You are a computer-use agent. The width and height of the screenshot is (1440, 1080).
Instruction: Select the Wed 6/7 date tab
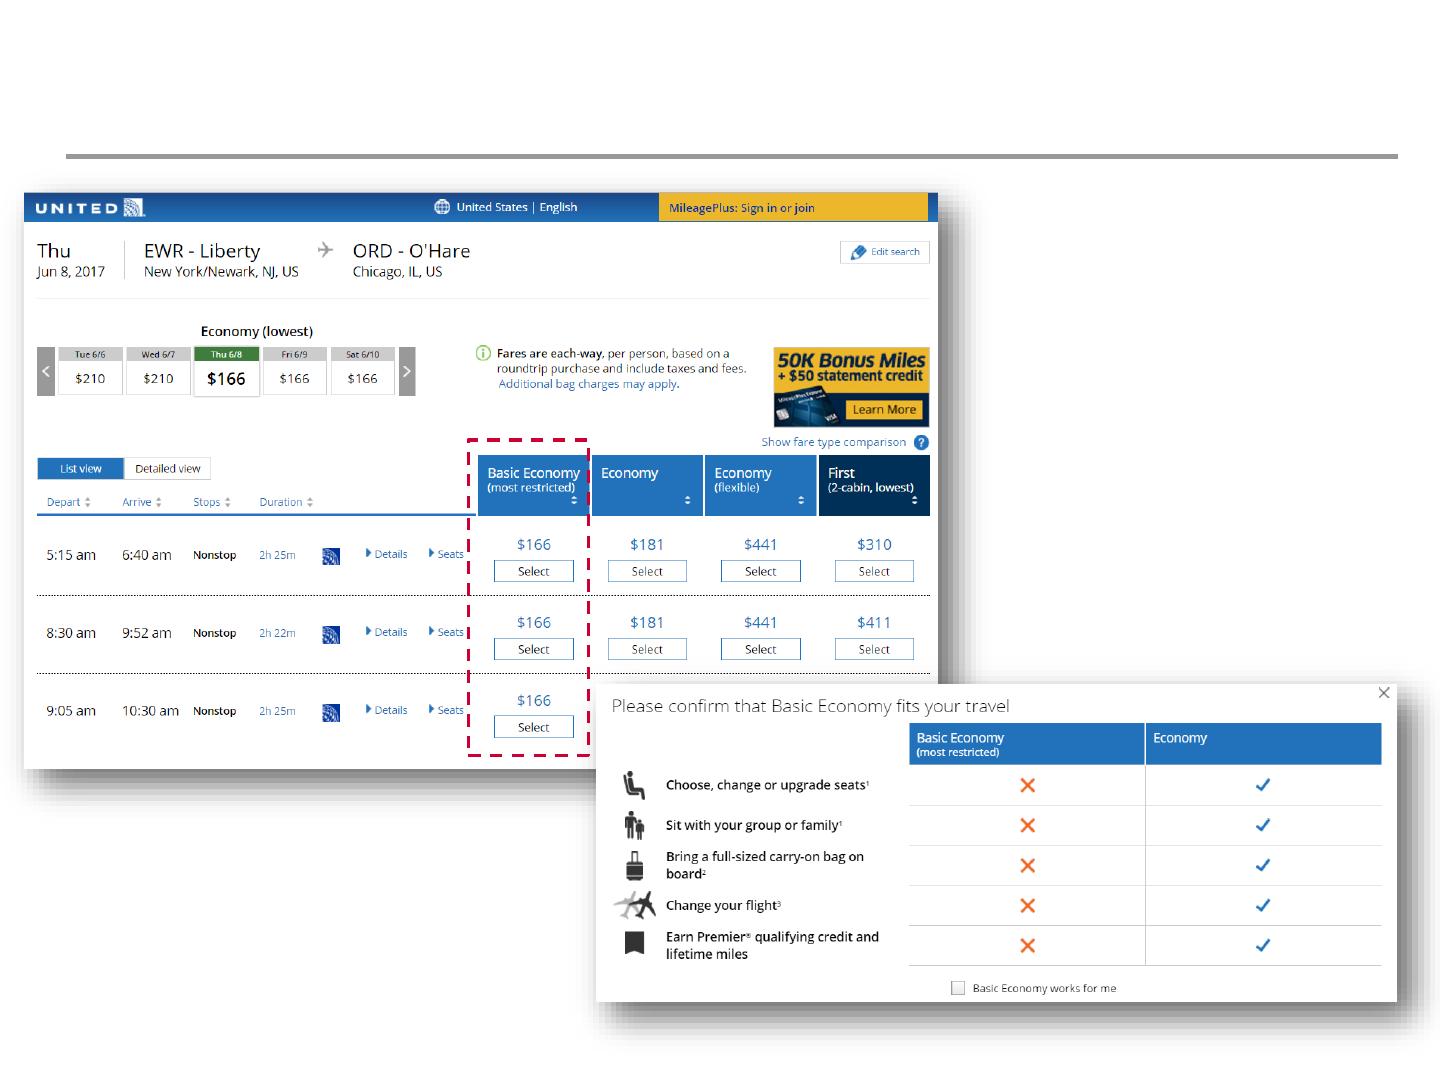pos(158,371)
